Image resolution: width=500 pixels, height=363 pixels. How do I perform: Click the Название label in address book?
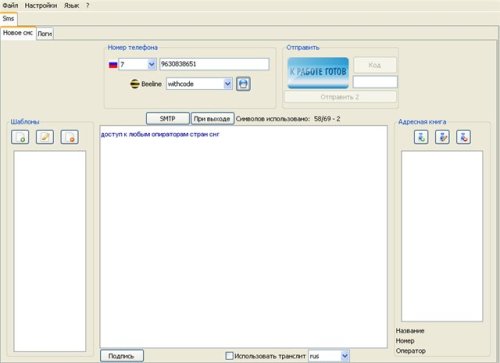[x=410, y=331]
